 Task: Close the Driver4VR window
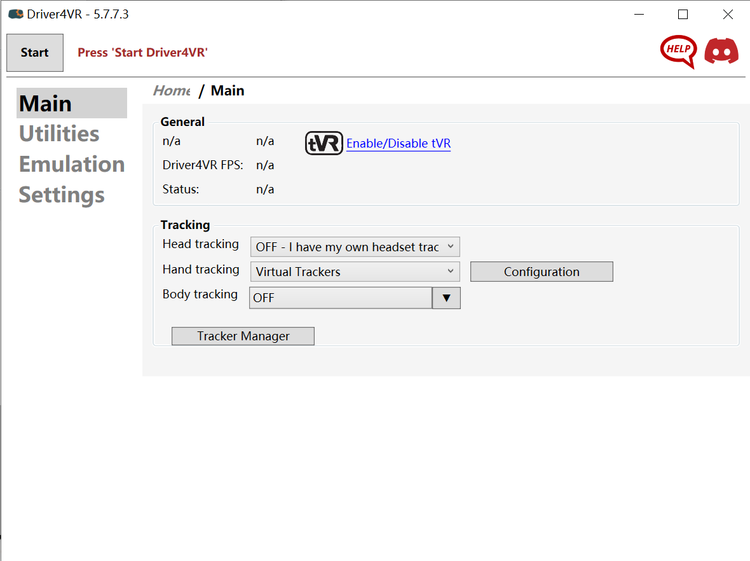(728, 14)
